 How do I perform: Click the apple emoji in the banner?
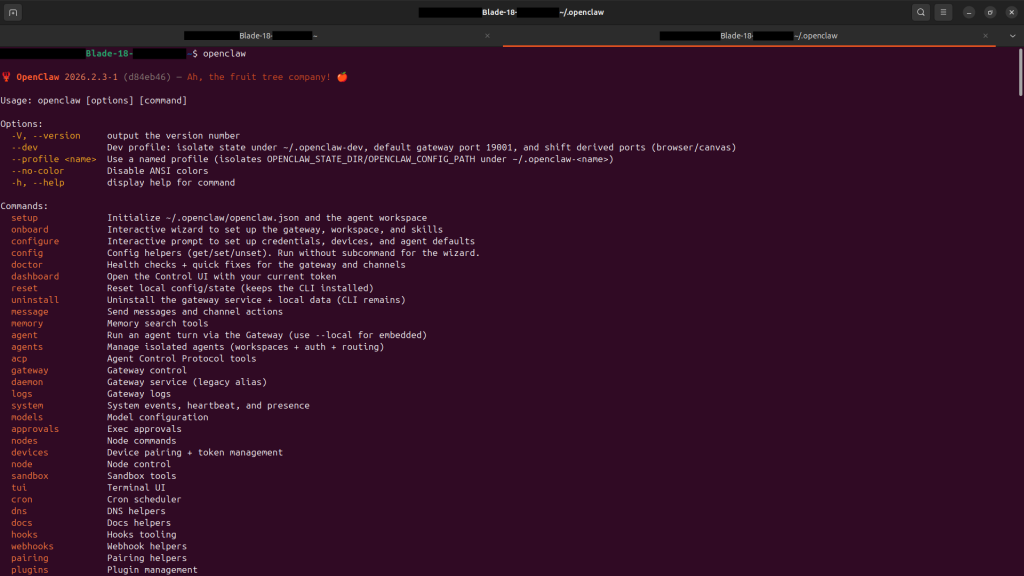[x=342, y=77]
